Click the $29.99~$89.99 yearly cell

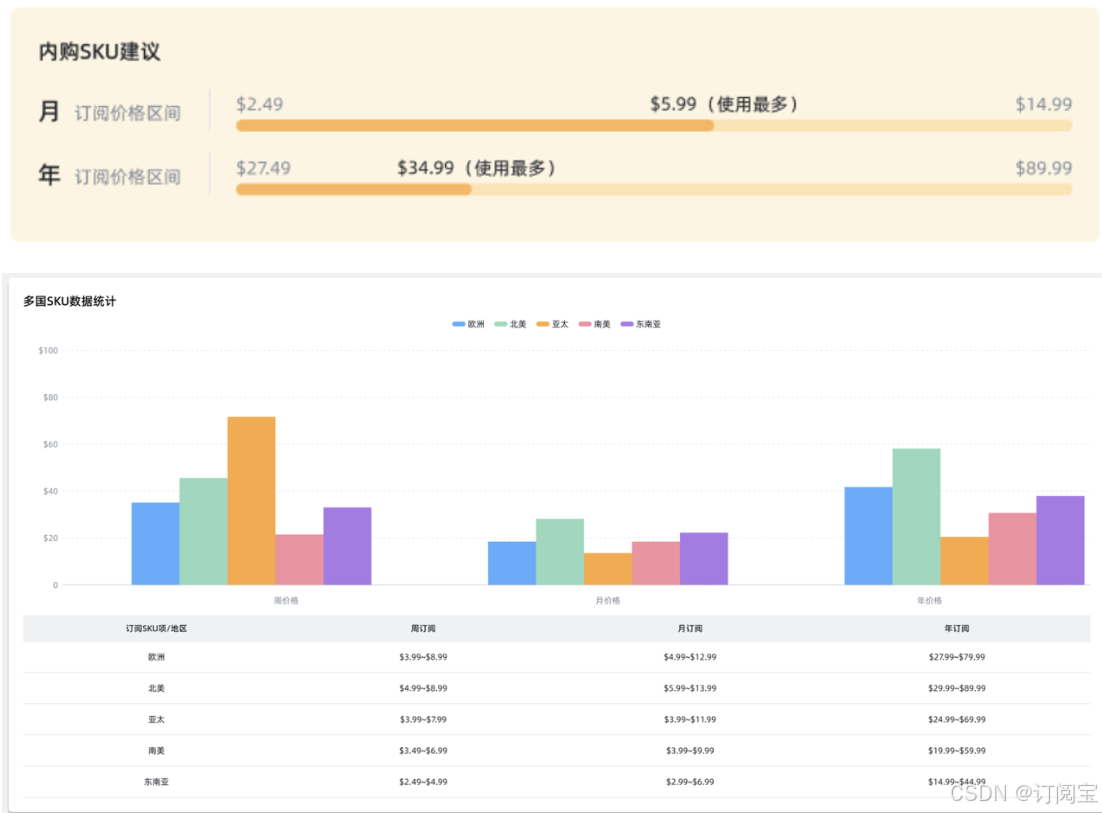pyautogui.click(x=957, y=688)
